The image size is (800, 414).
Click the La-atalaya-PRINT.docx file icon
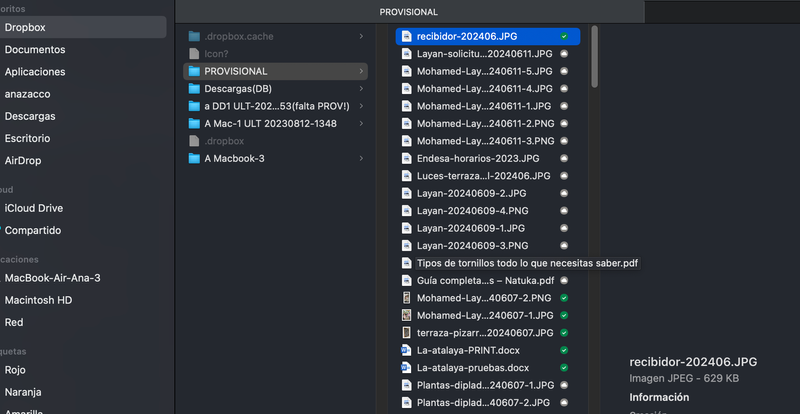406,350
